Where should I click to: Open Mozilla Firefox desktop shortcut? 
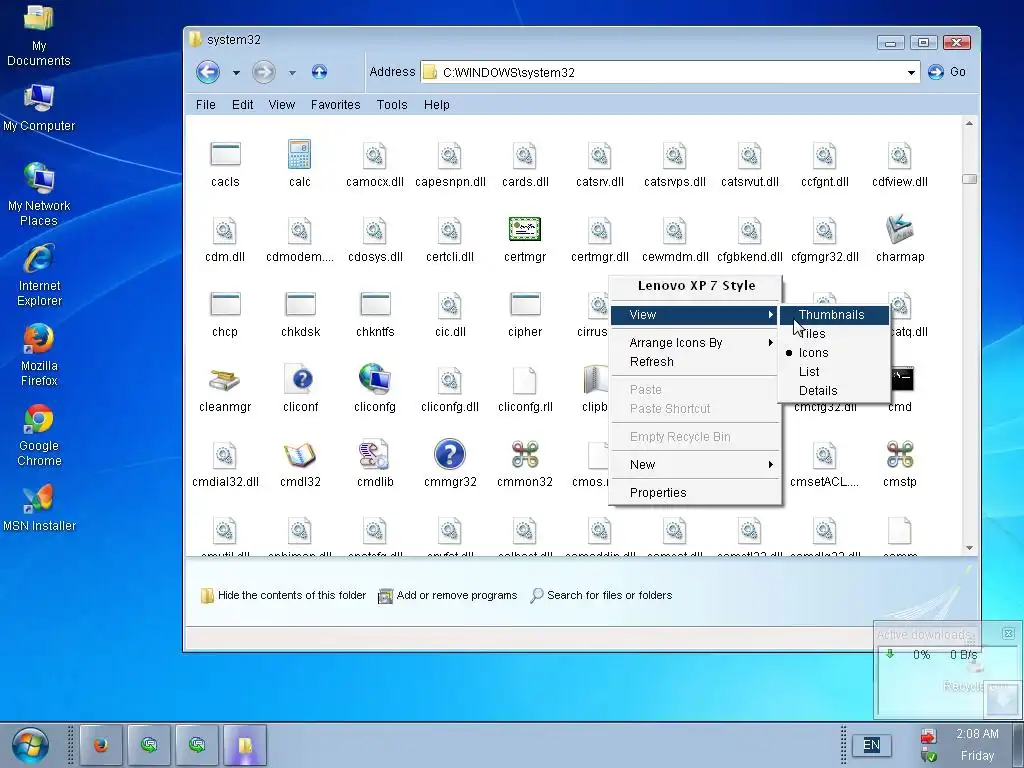(39, 355)
